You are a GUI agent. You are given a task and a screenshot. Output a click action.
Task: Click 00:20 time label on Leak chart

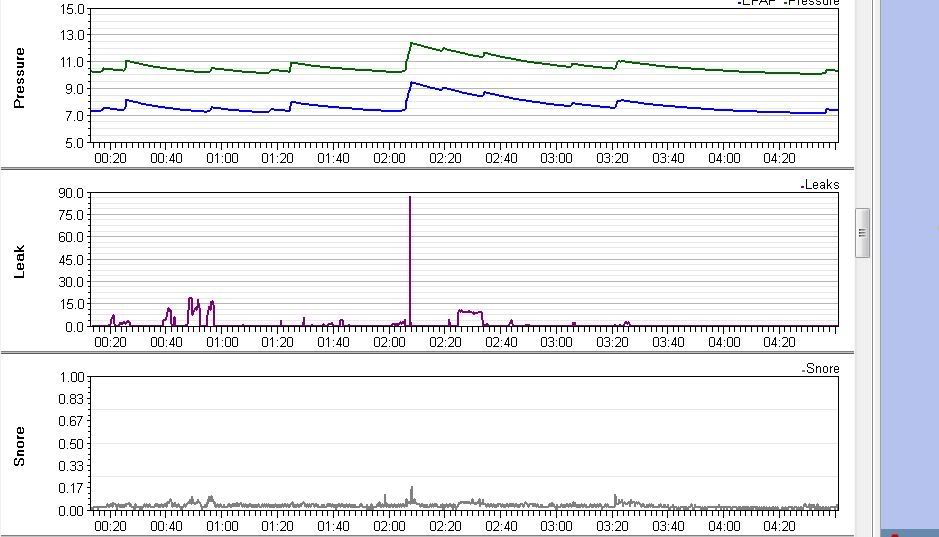pos(110,342)
